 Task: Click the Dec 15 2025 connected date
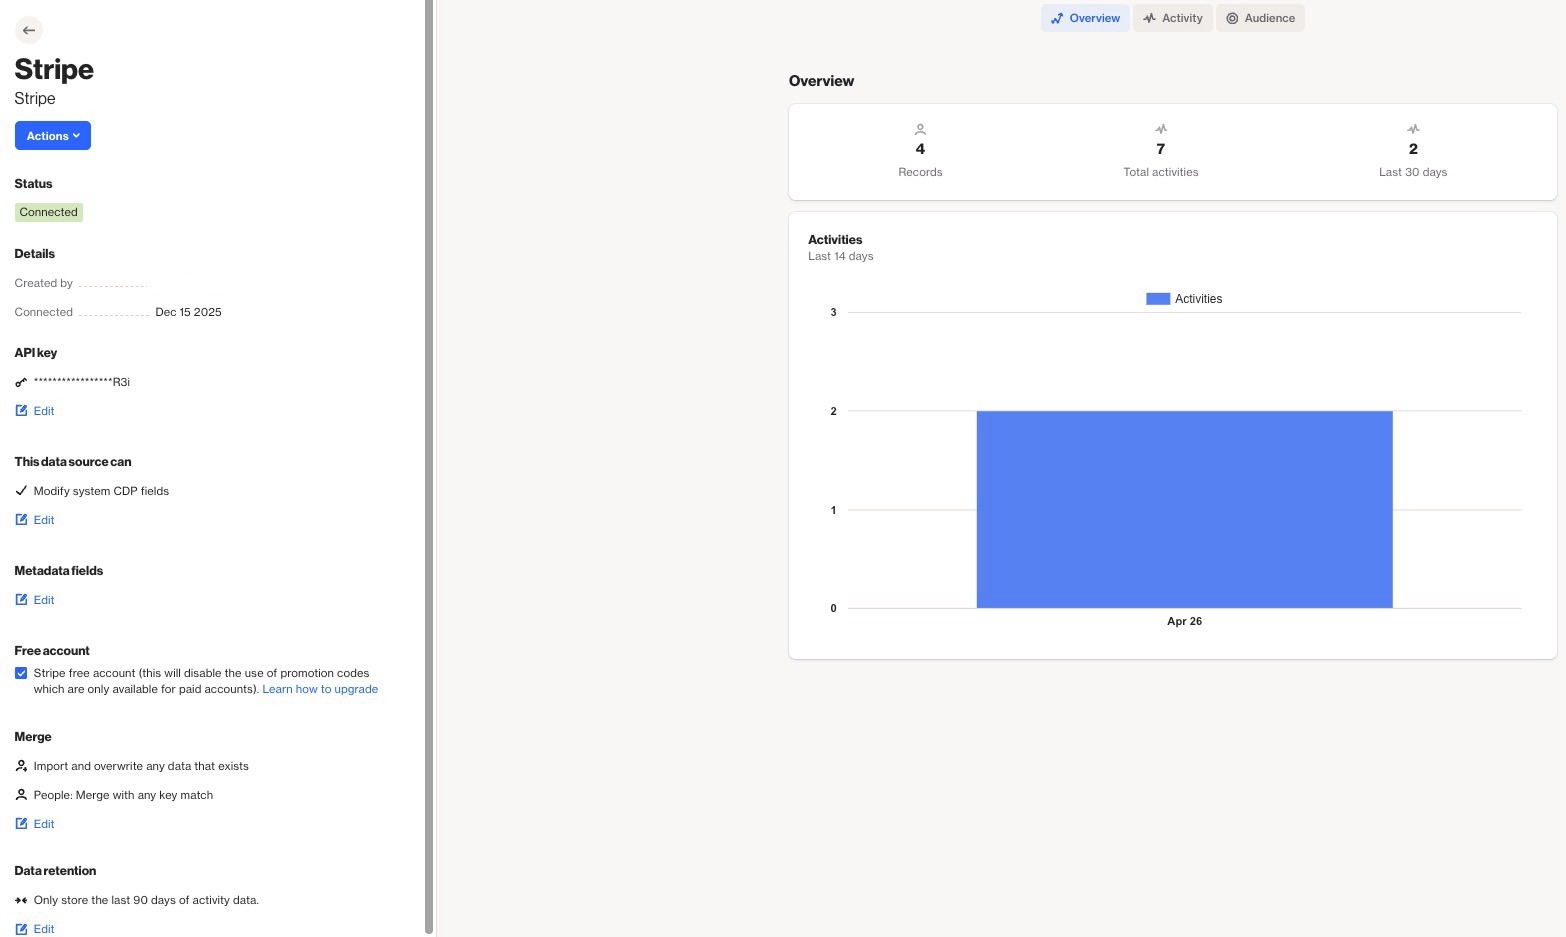click(x=189, y=312)
